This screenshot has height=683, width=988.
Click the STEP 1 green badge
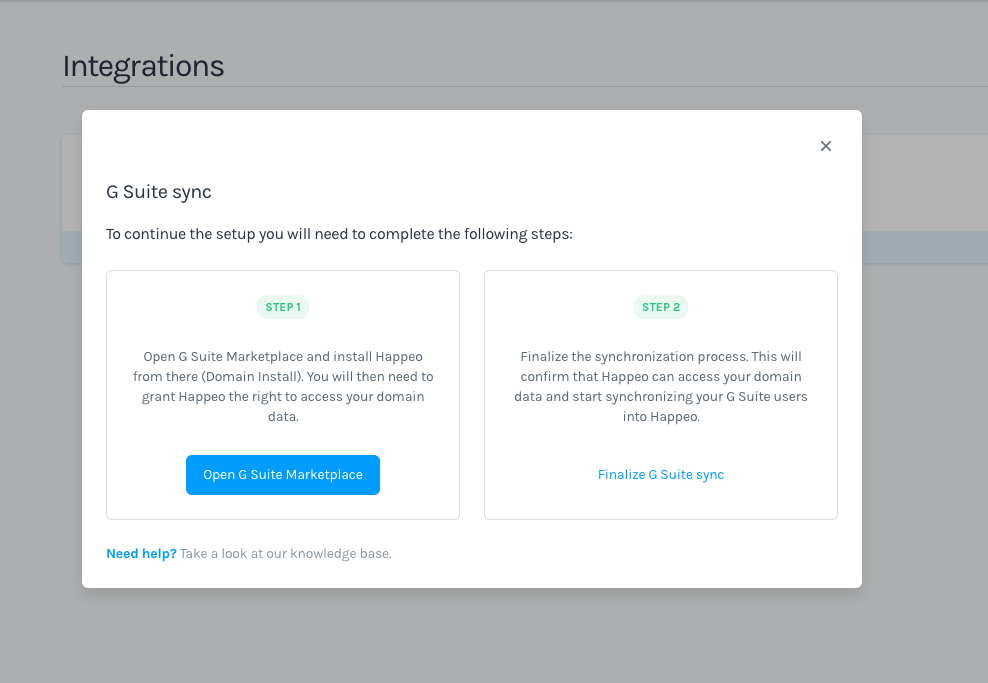(x=283, y=307)
